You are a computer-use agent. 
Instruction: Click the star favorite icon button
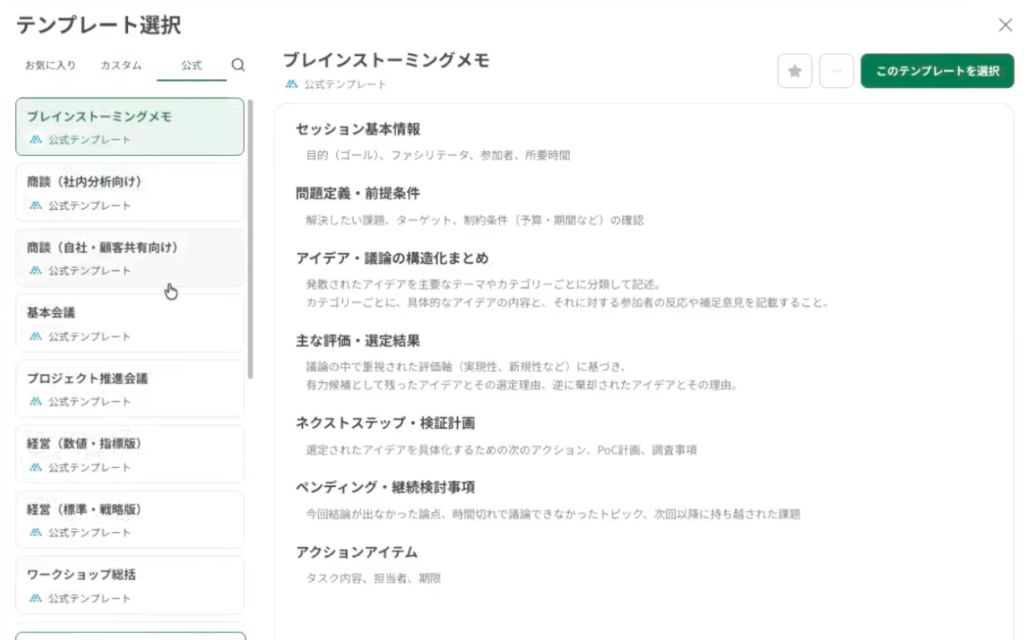pyautogui.click(x=794, y=71)
